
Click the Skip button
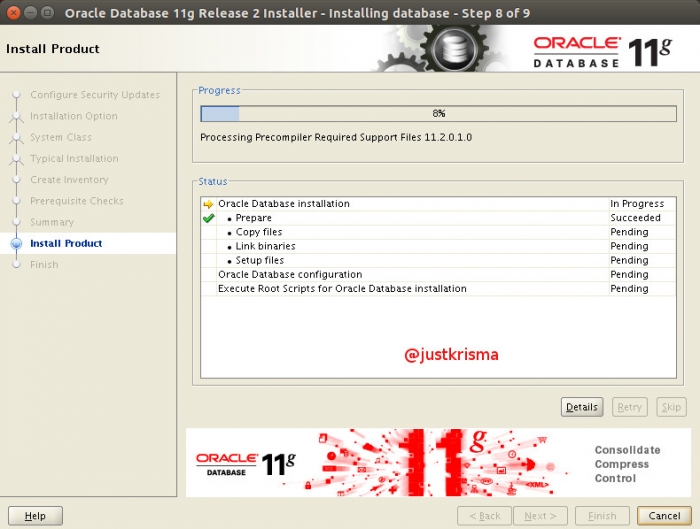671,407
